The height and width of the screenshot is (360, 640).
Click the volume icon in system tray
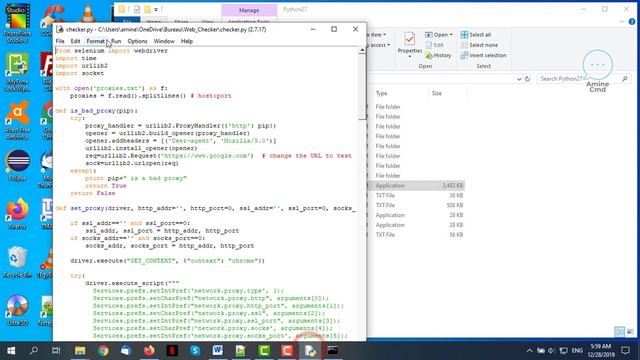click(x=551, y=351)
